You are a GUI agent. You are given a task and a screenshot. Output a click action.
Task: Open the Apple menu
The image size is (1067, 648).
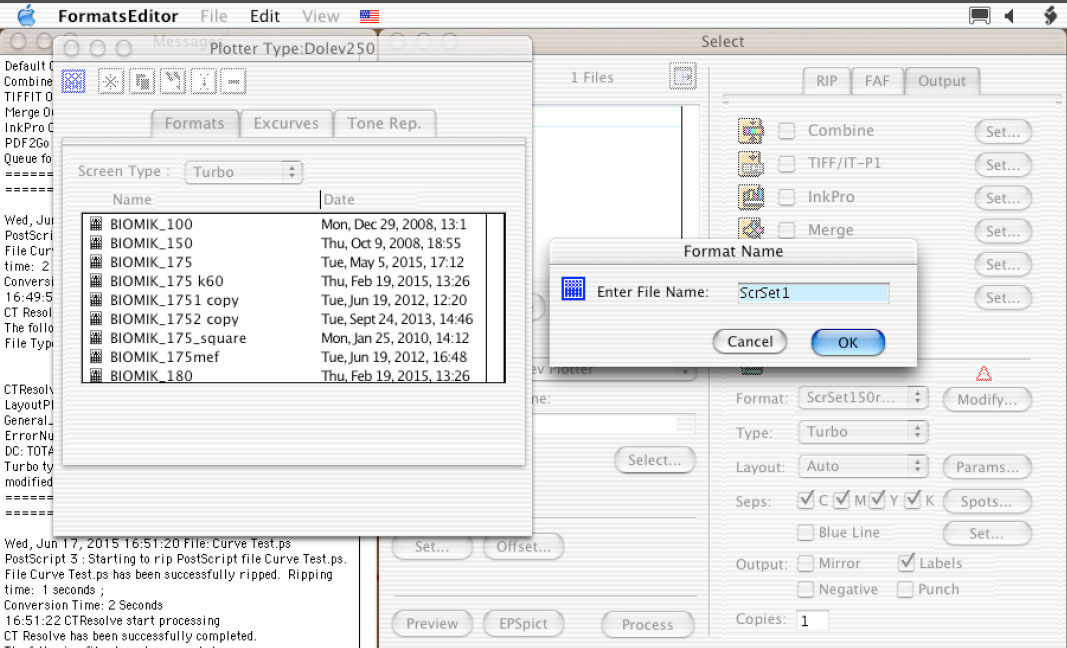pyautogui.click(x=26, y=15)
